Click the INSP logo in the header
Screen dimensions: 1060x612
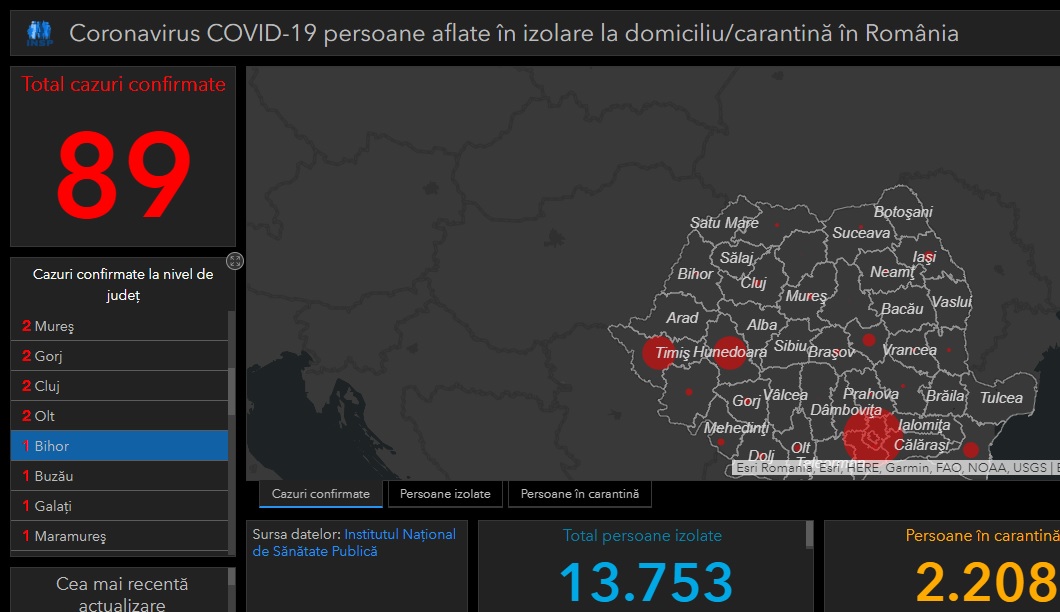[38, 34]
